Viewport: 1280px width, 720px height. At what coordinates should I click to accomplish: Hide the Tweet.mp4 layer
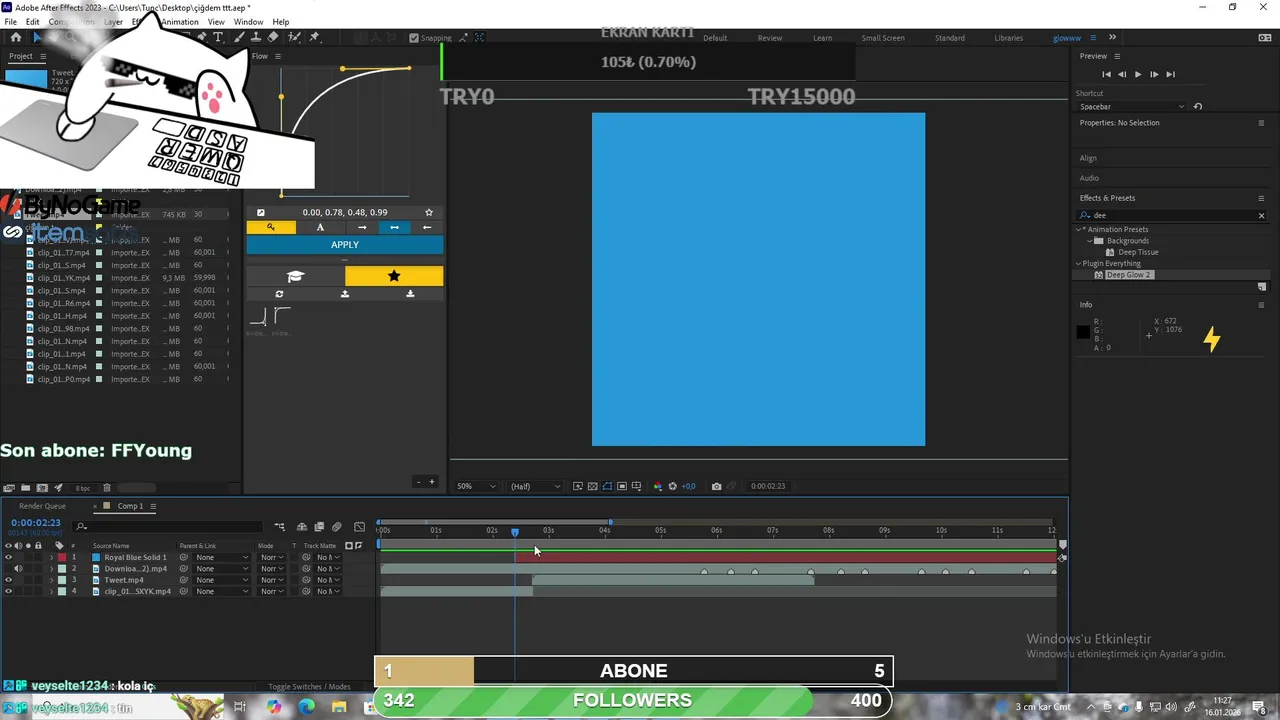pos(8,580)
